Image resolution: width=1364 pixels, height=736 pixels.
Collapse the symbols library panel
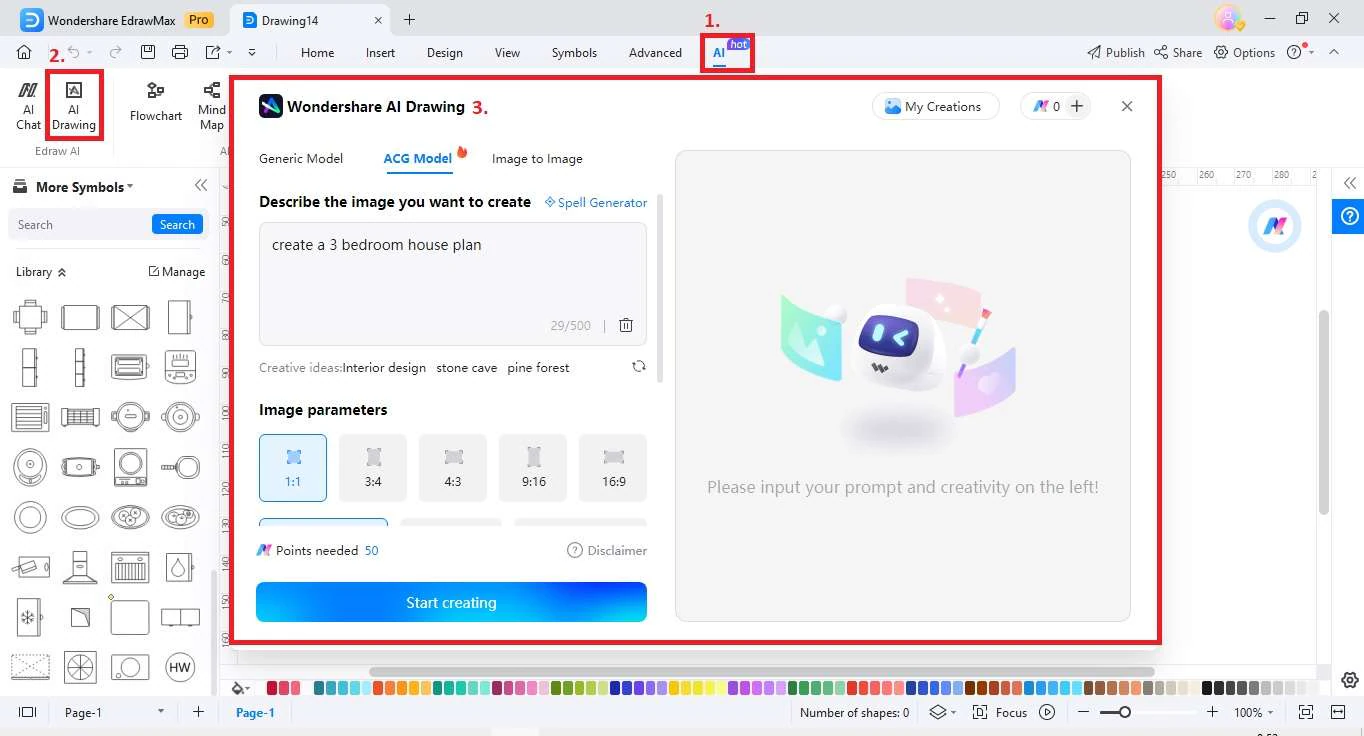[201, 185]
